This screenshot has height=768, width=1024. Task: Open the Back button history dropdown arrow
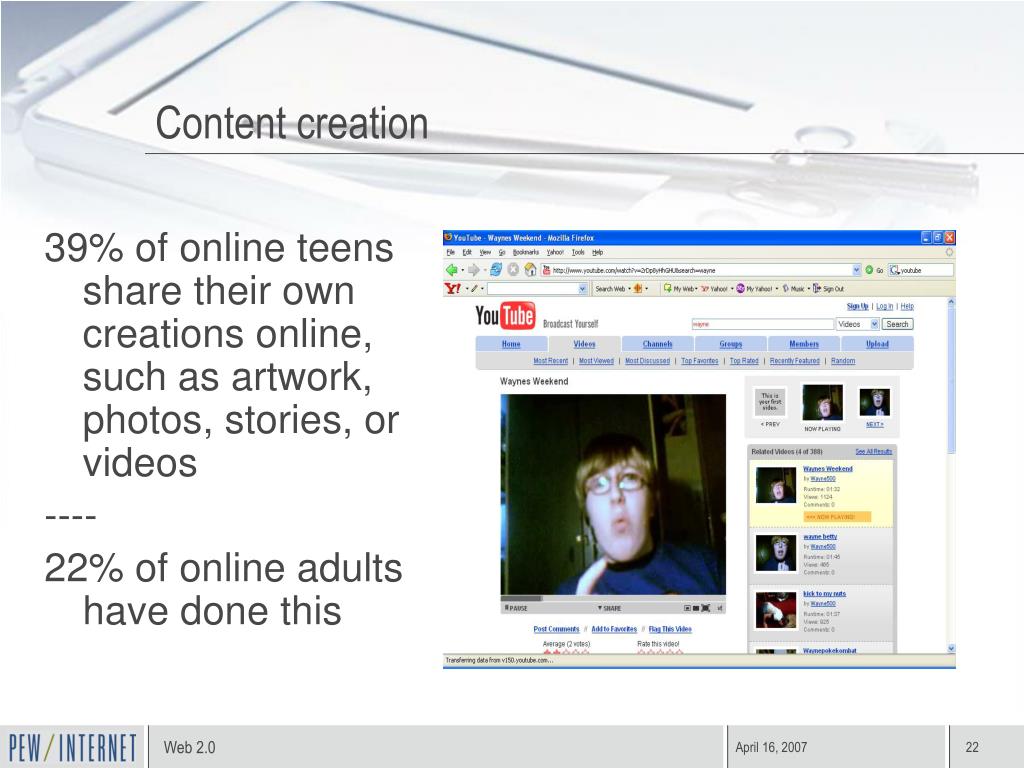462,270
